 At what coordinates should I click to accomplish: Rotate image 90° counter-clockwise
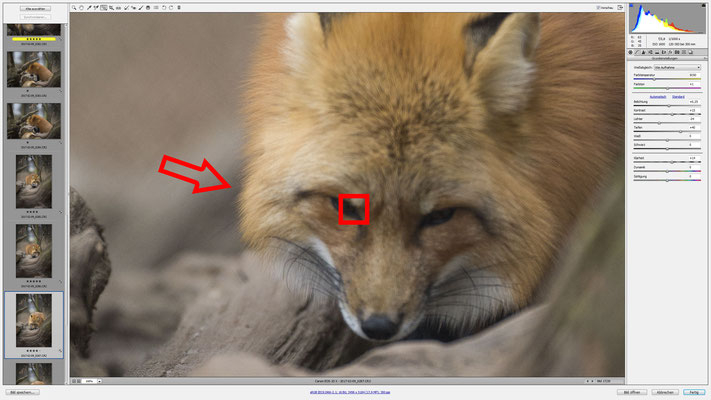pyautogui.click(x=164, y=8)
